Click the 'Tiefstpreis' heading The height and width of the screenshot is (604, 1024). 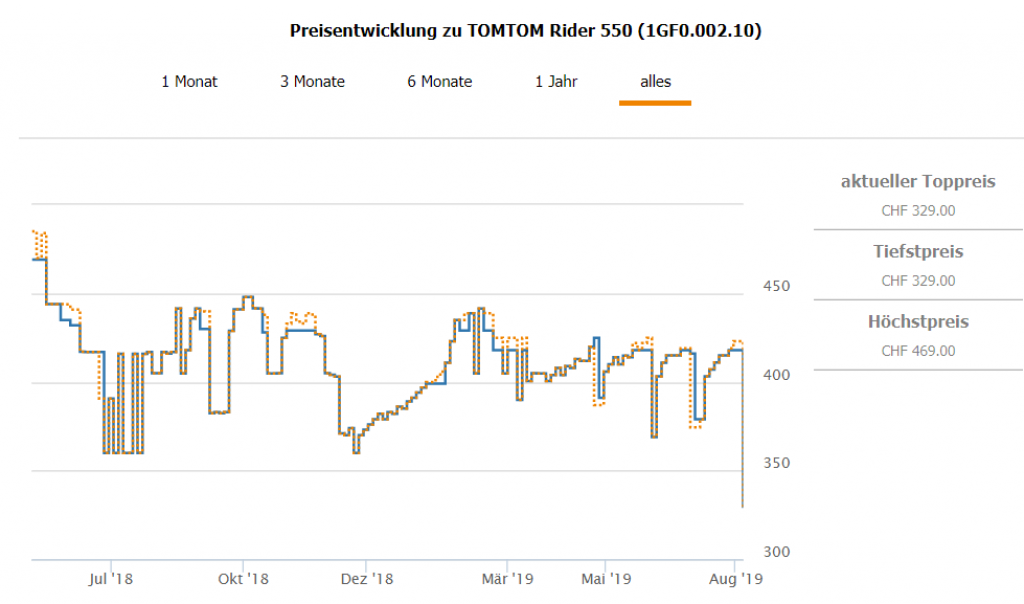click(918, 251)
